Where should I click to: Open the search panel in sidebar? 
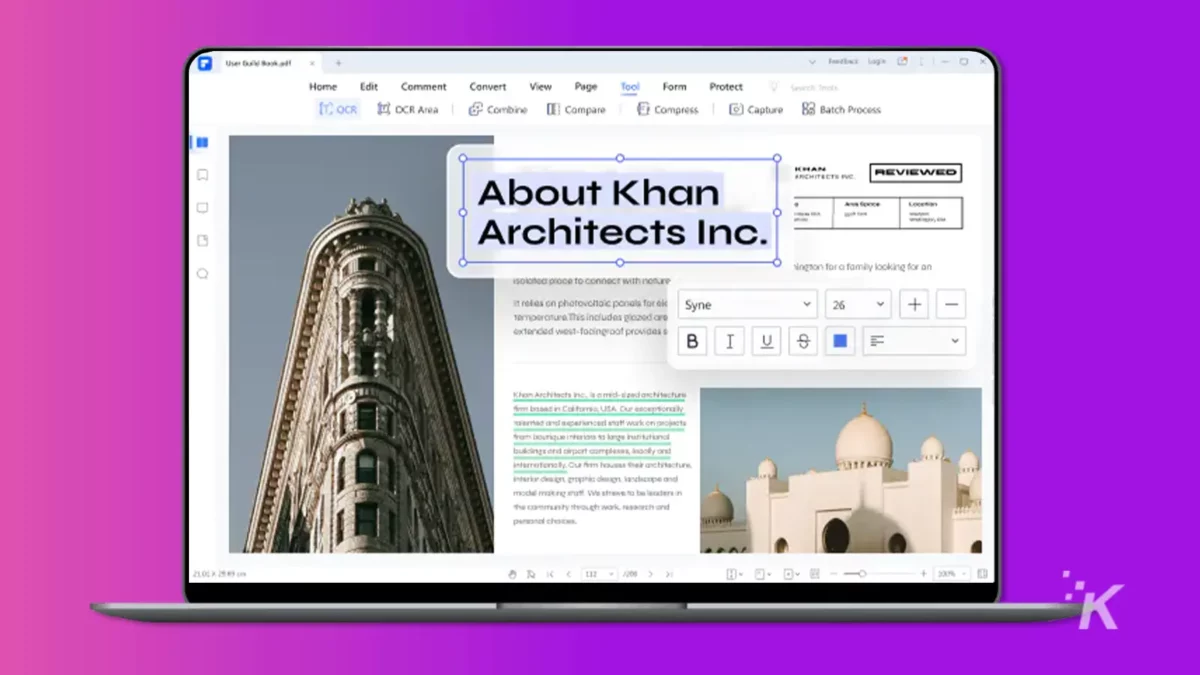click(x=202, y=273)
